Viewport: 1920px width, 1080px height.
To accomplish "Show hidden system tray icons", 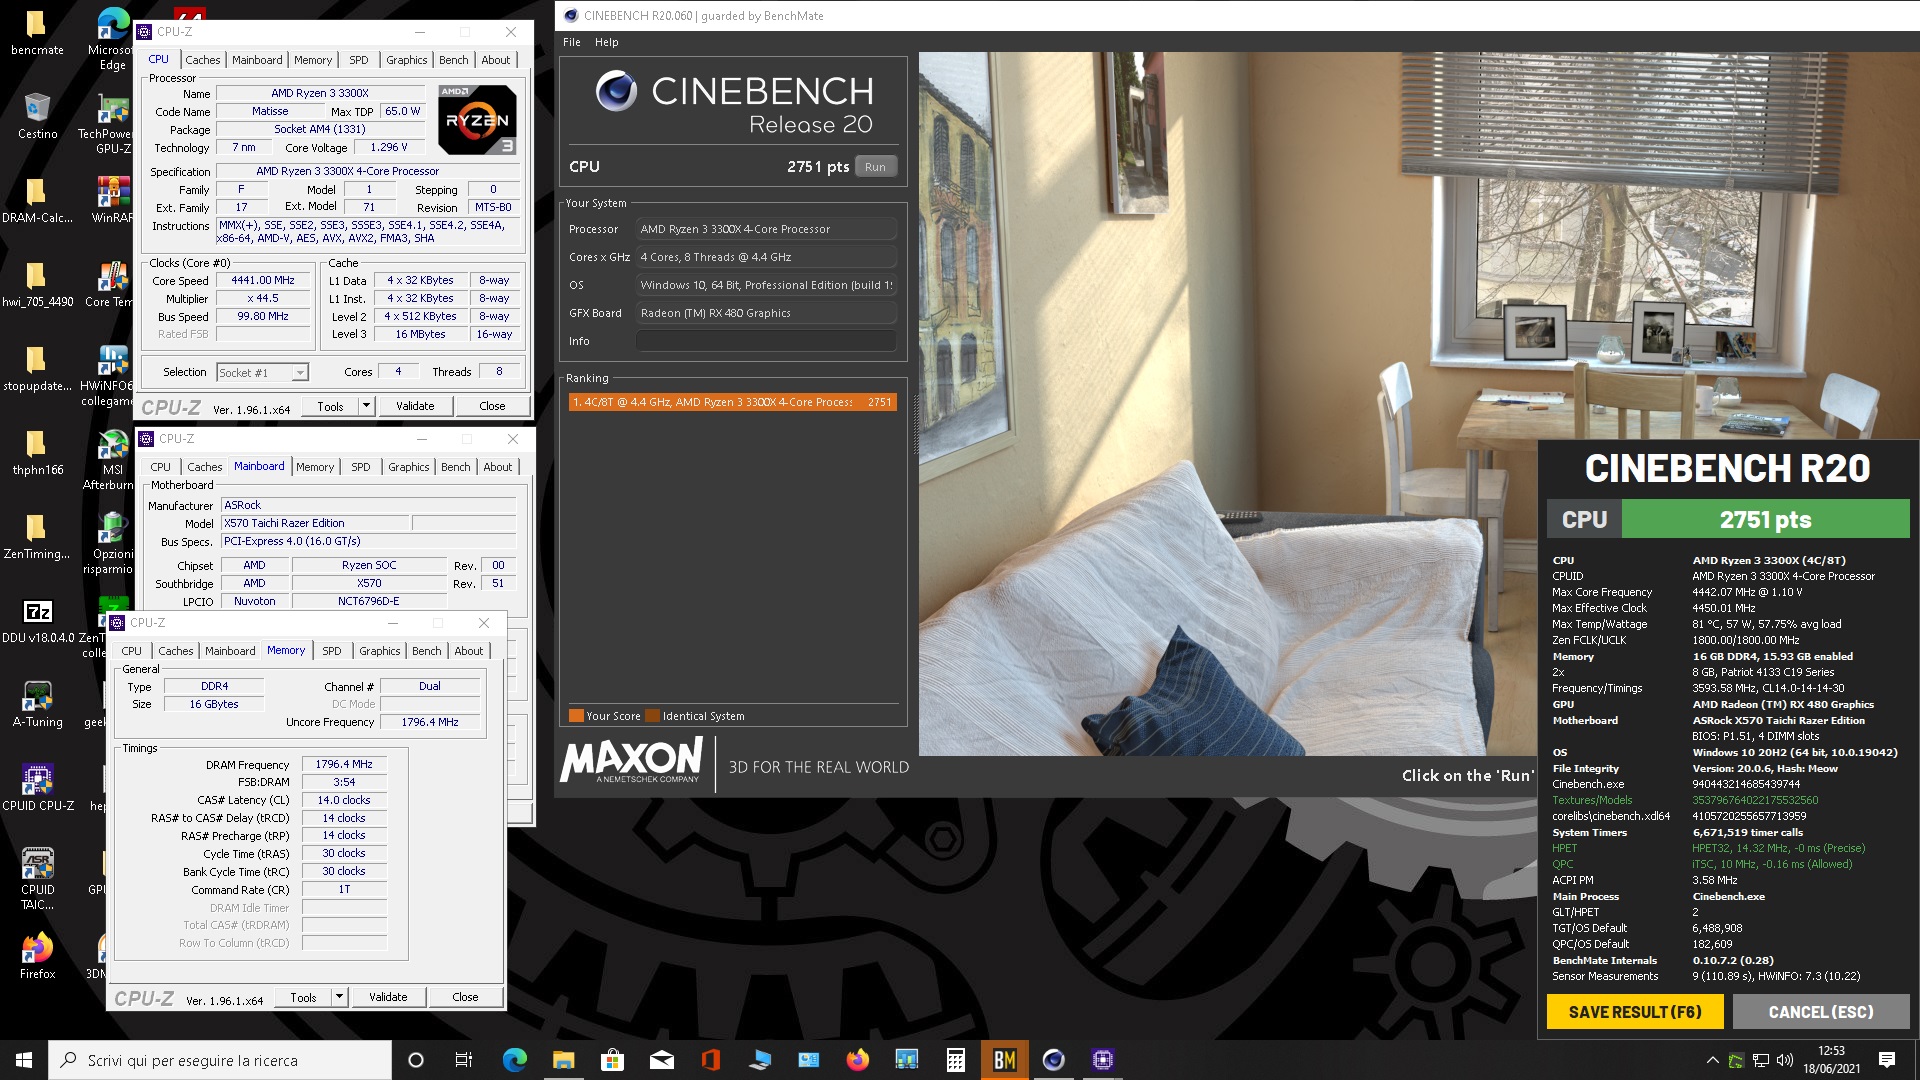I will 1712,1060.
